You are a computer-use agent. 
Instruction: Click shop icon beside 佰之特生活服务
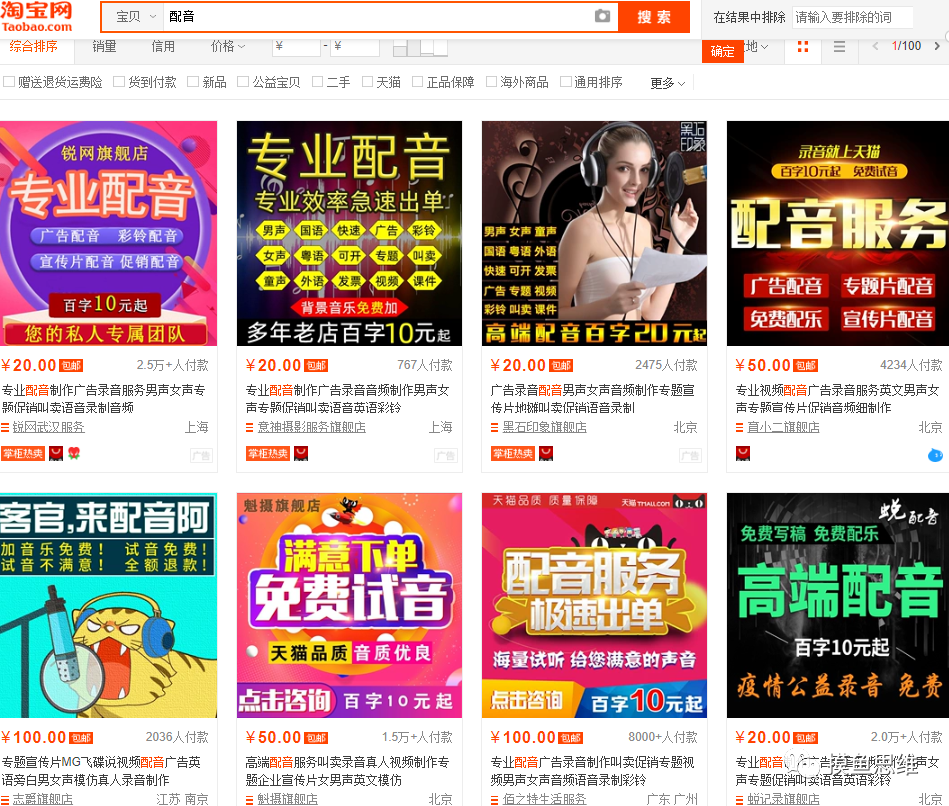click(x=494, y=799)
